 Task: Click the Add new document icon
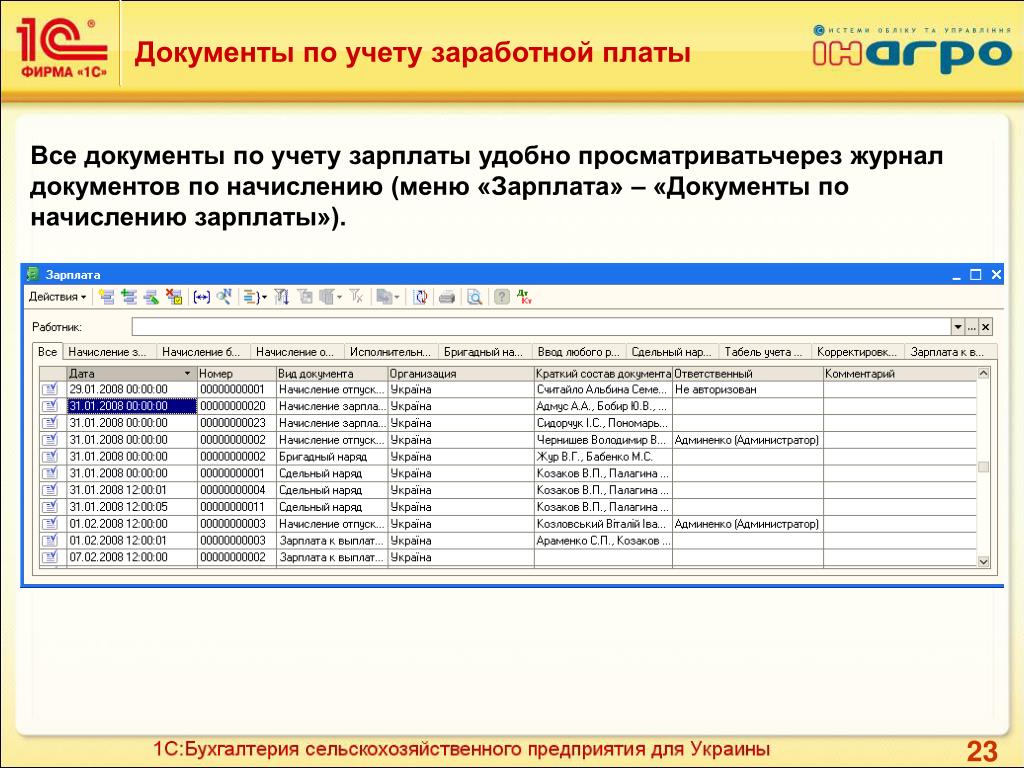click(x=106, y=297)
